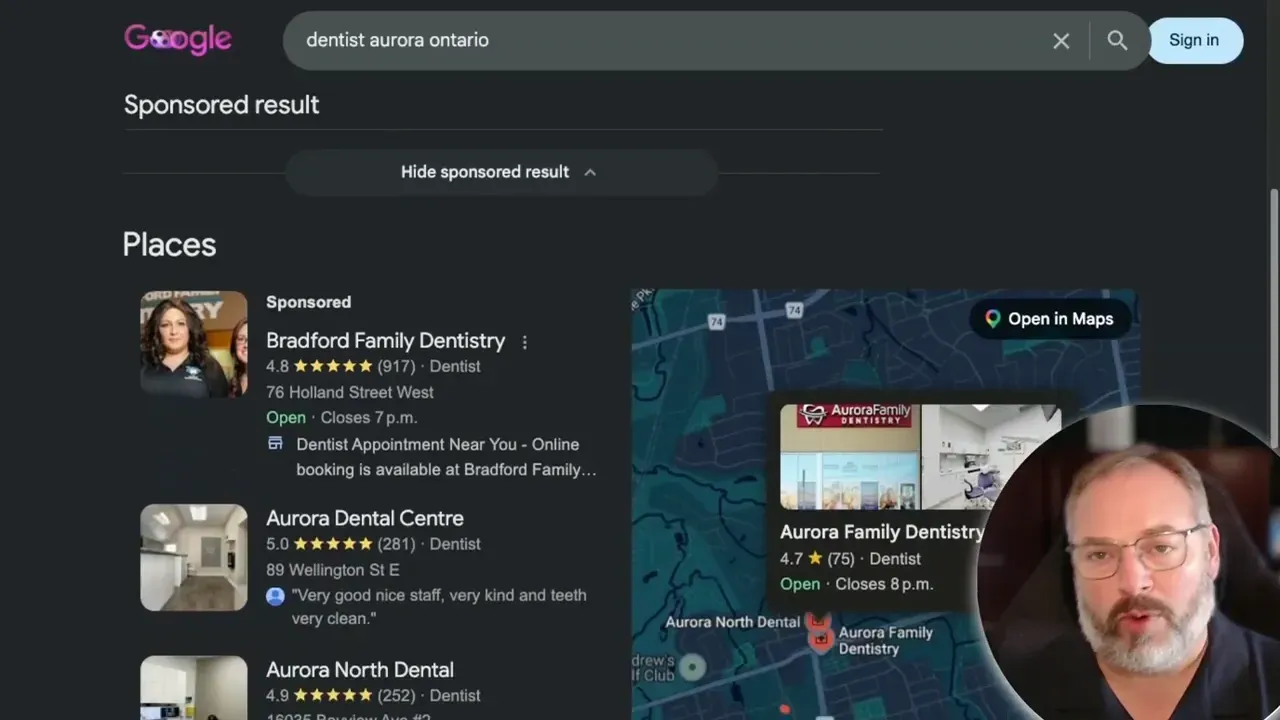1280x720 pixels.
Task: Click the Google logo
Action: (x=178, y=40)
